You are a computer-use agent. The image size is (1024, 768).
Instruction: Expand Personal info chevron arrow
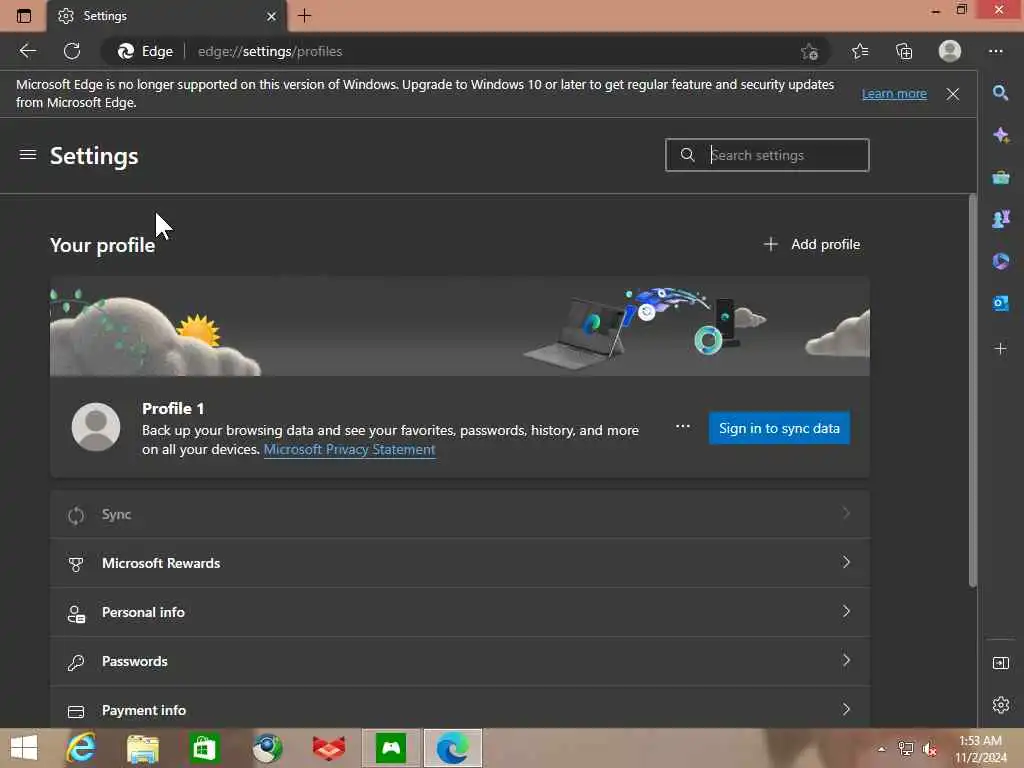coord(846,611)
